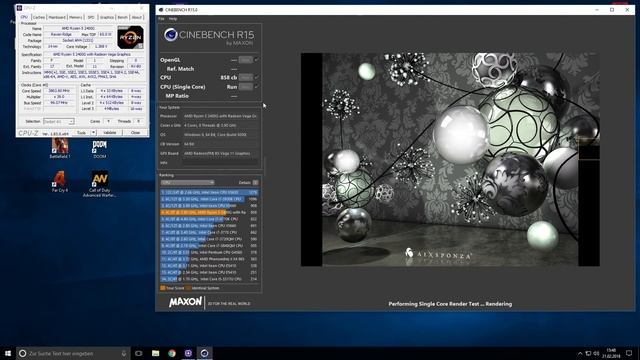Click the Cinebench title bar icon
The width and height of the screenshot is (640, 360).
pos(161,10)
